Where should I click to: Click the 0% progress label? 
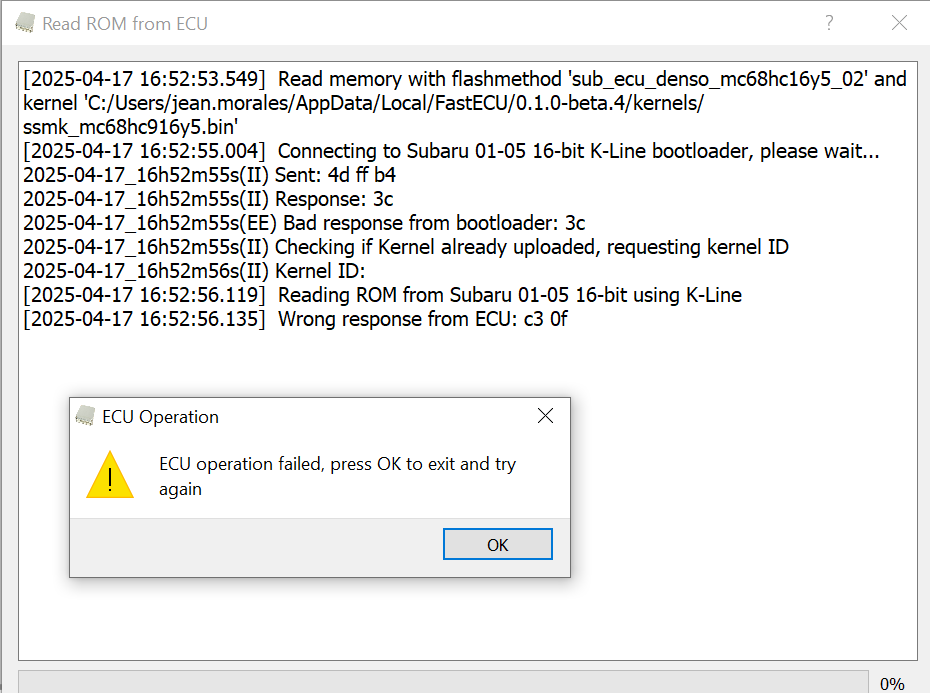pyautogui.click(x=892, y=684)
